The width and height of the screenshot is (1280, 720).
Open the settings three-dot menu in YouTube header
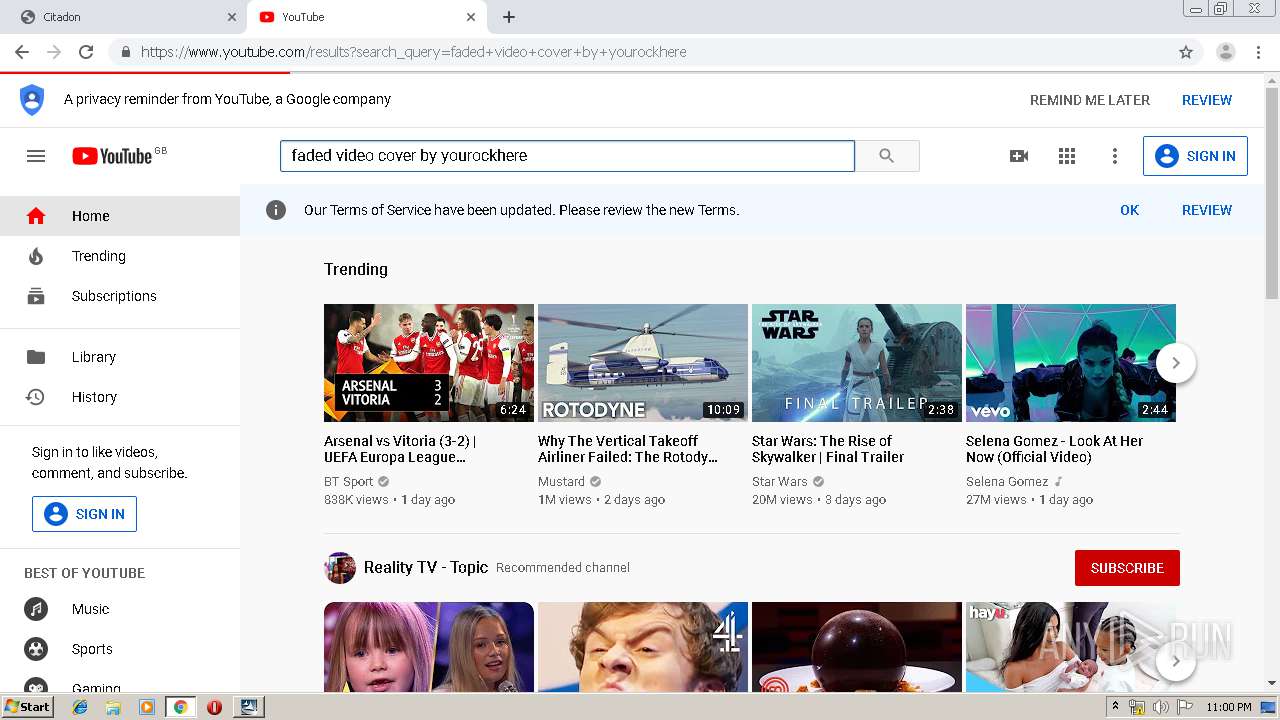pos(1115,156)
